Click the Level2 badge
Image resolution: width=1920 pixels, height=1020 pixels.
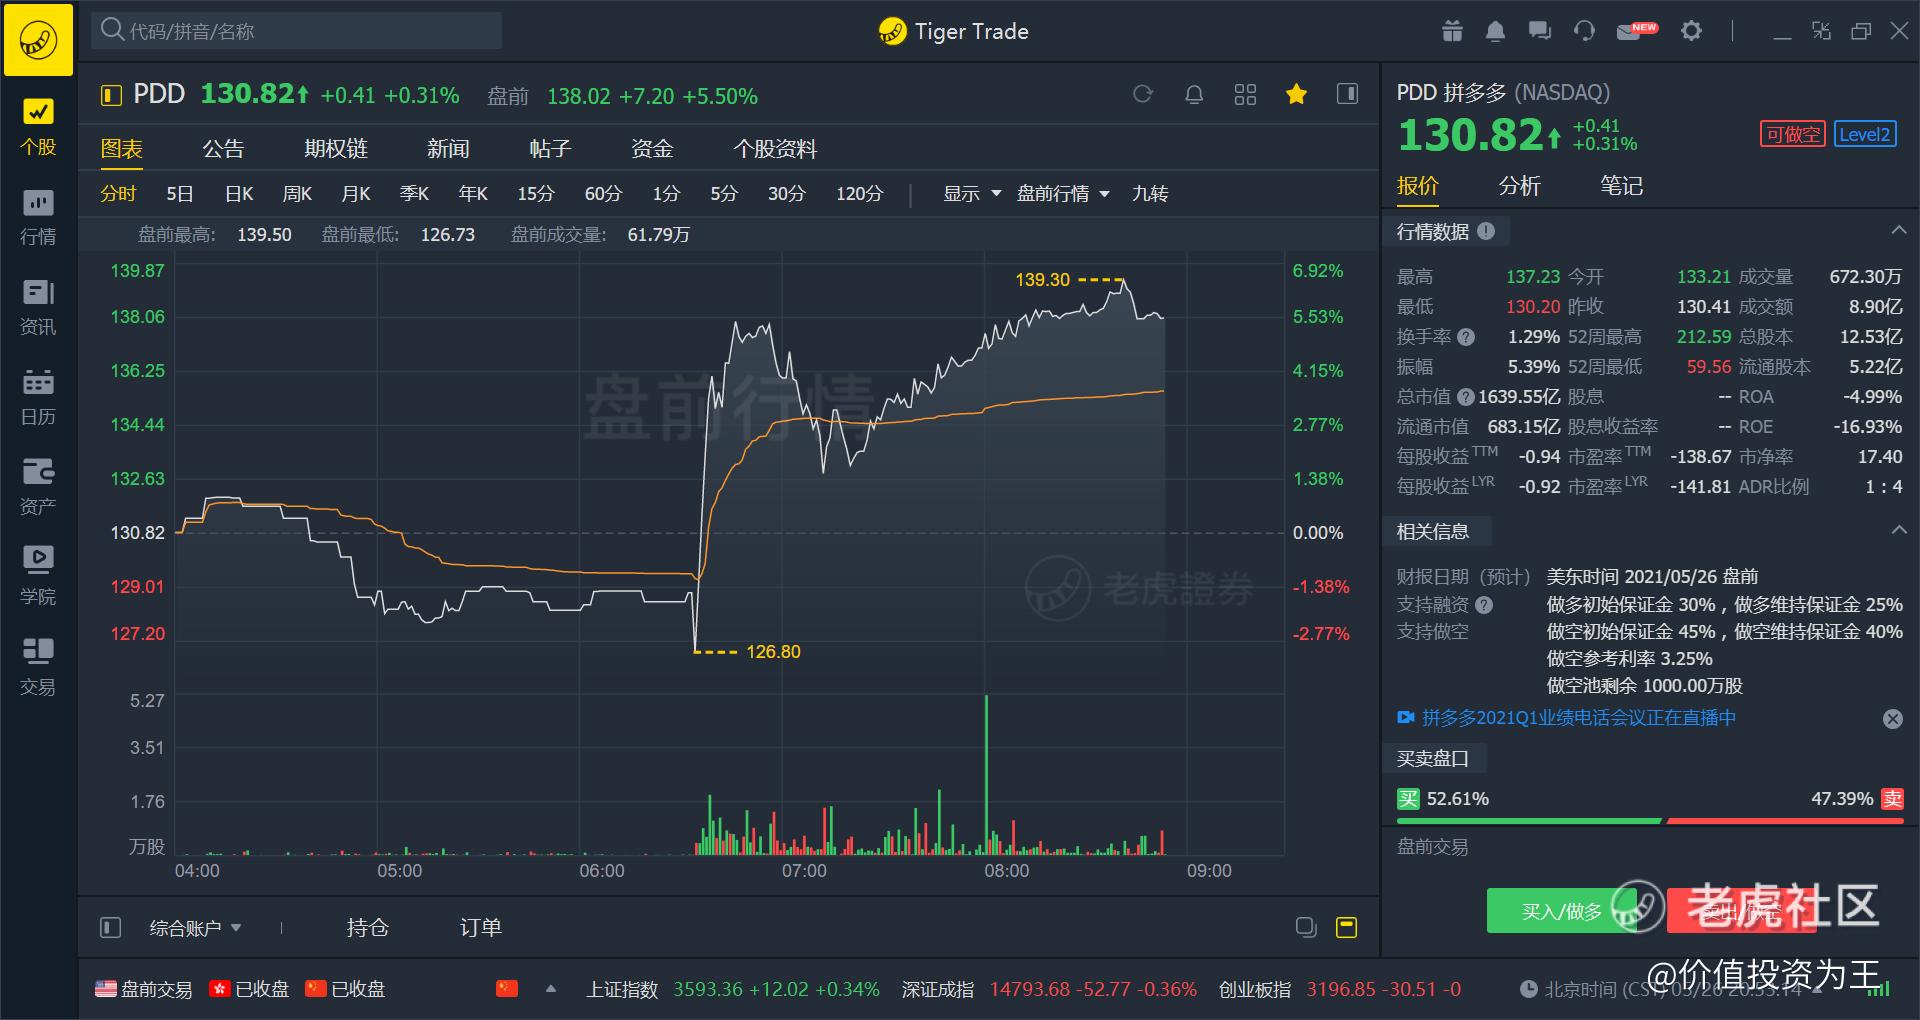[x=1865, y=134]
